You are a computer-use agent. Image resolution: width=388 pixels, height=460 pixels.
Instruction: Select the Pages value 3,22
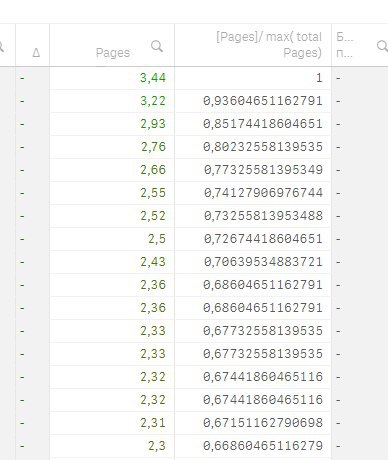coord(153,101)
